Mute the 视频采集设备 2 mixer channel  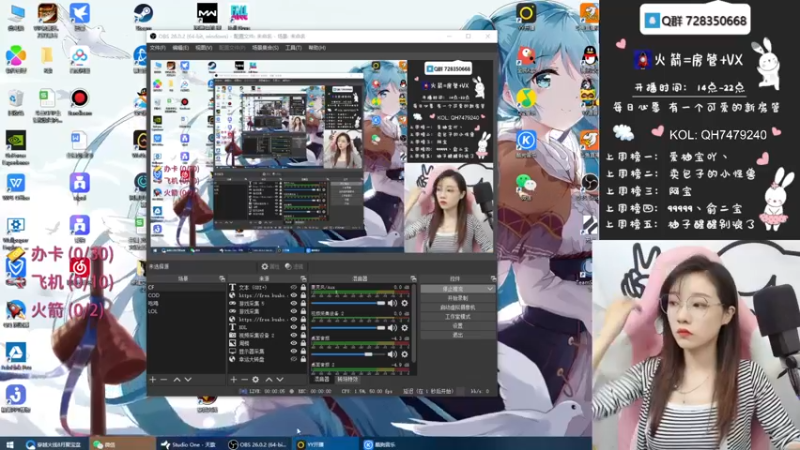pyautogui.click(x=392, y=328)
